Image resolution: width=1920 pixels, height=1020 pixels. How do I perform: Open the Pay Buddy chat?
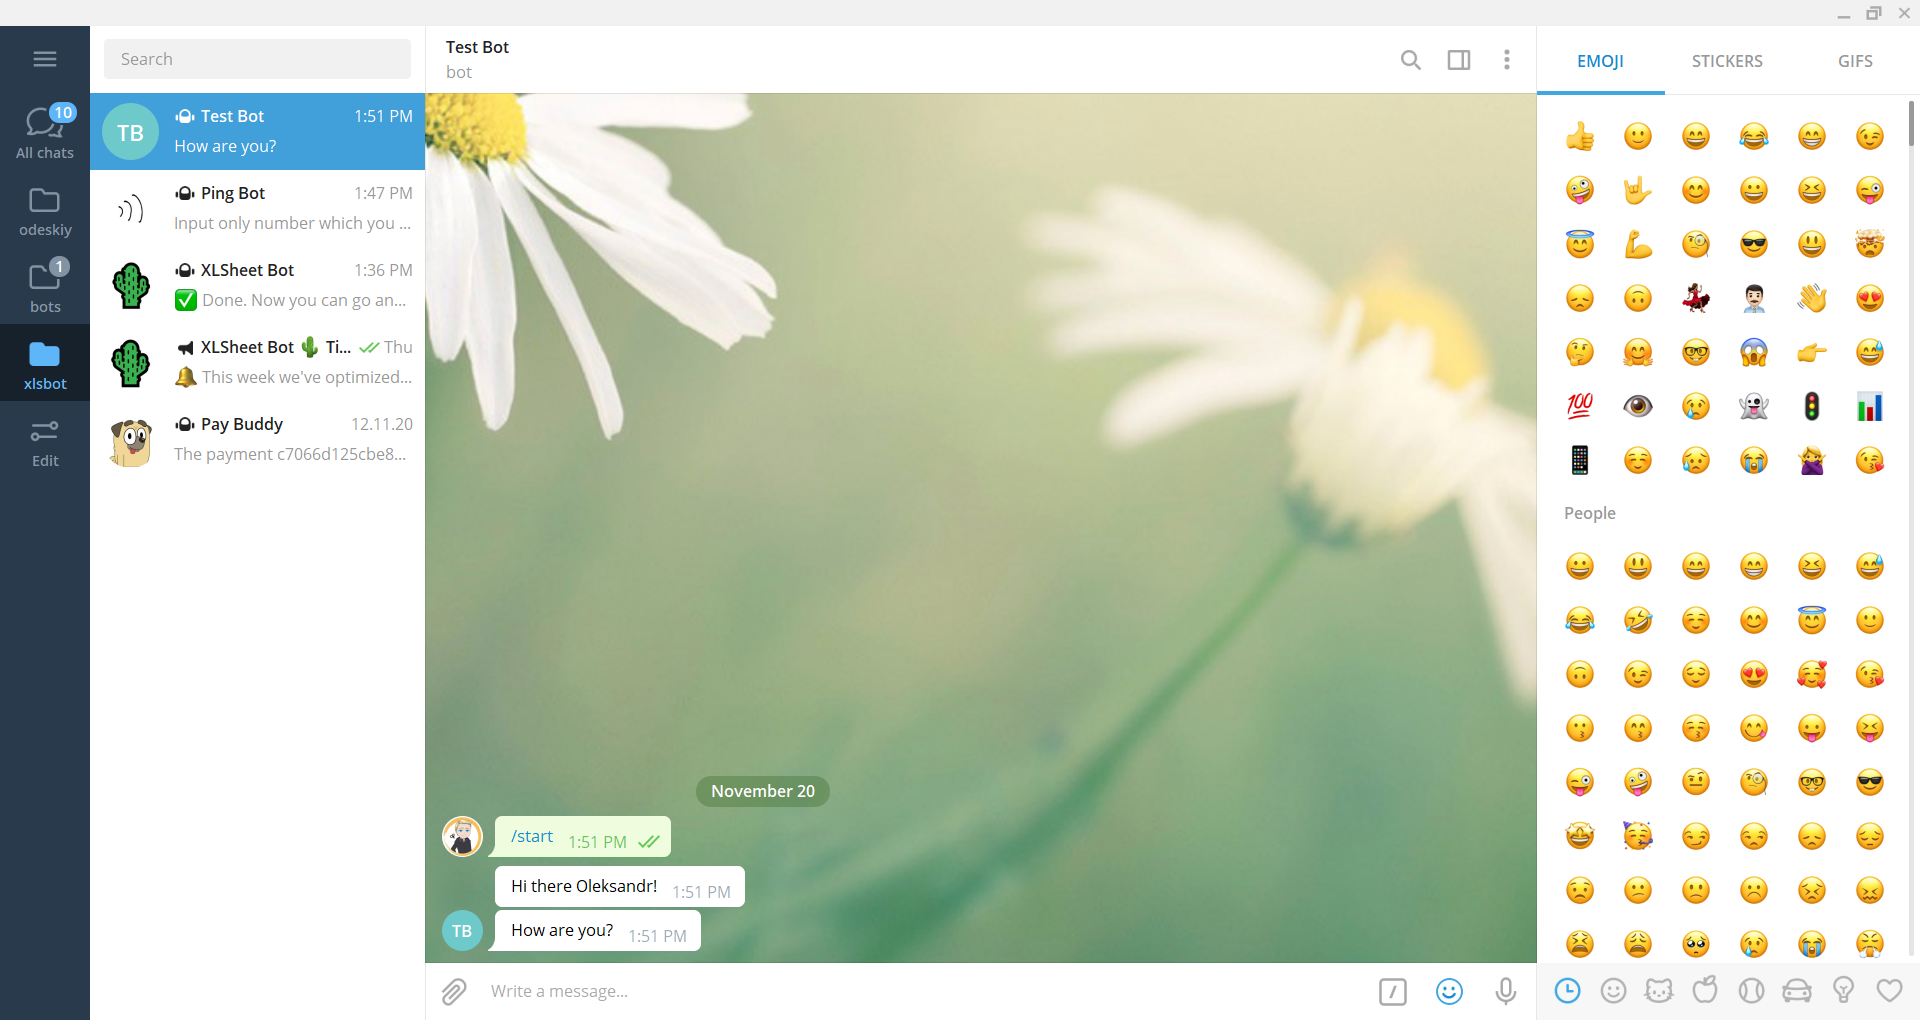click(257, 439)
